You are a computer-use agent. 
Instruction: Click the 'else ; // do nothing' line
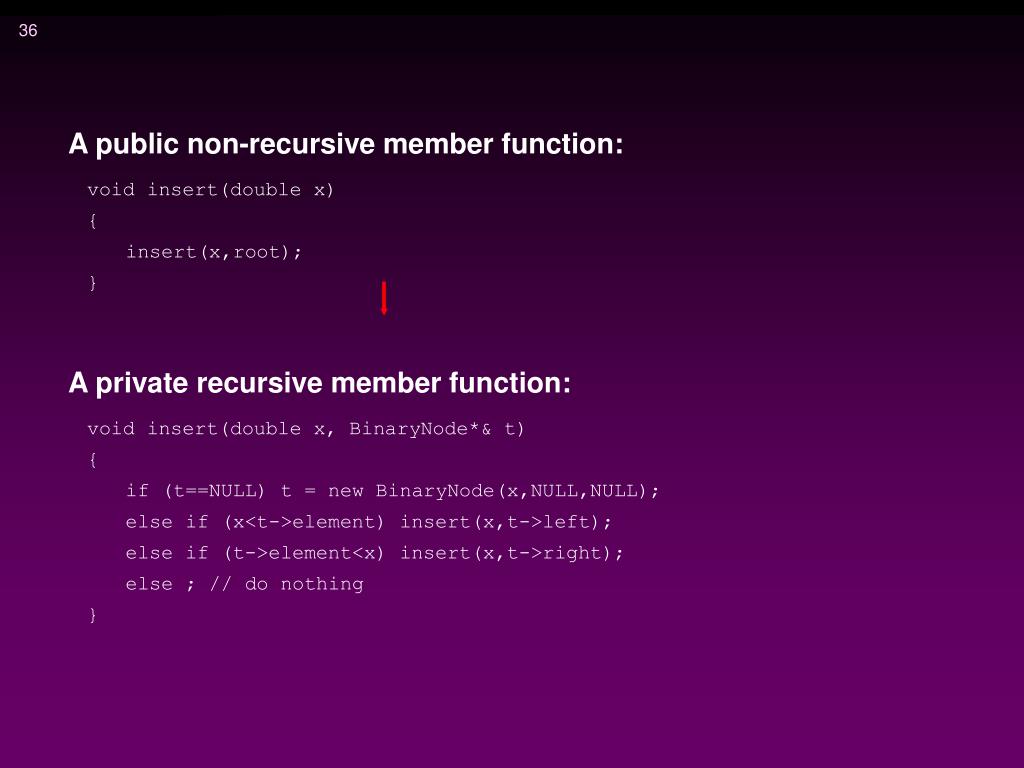point(244,584)
